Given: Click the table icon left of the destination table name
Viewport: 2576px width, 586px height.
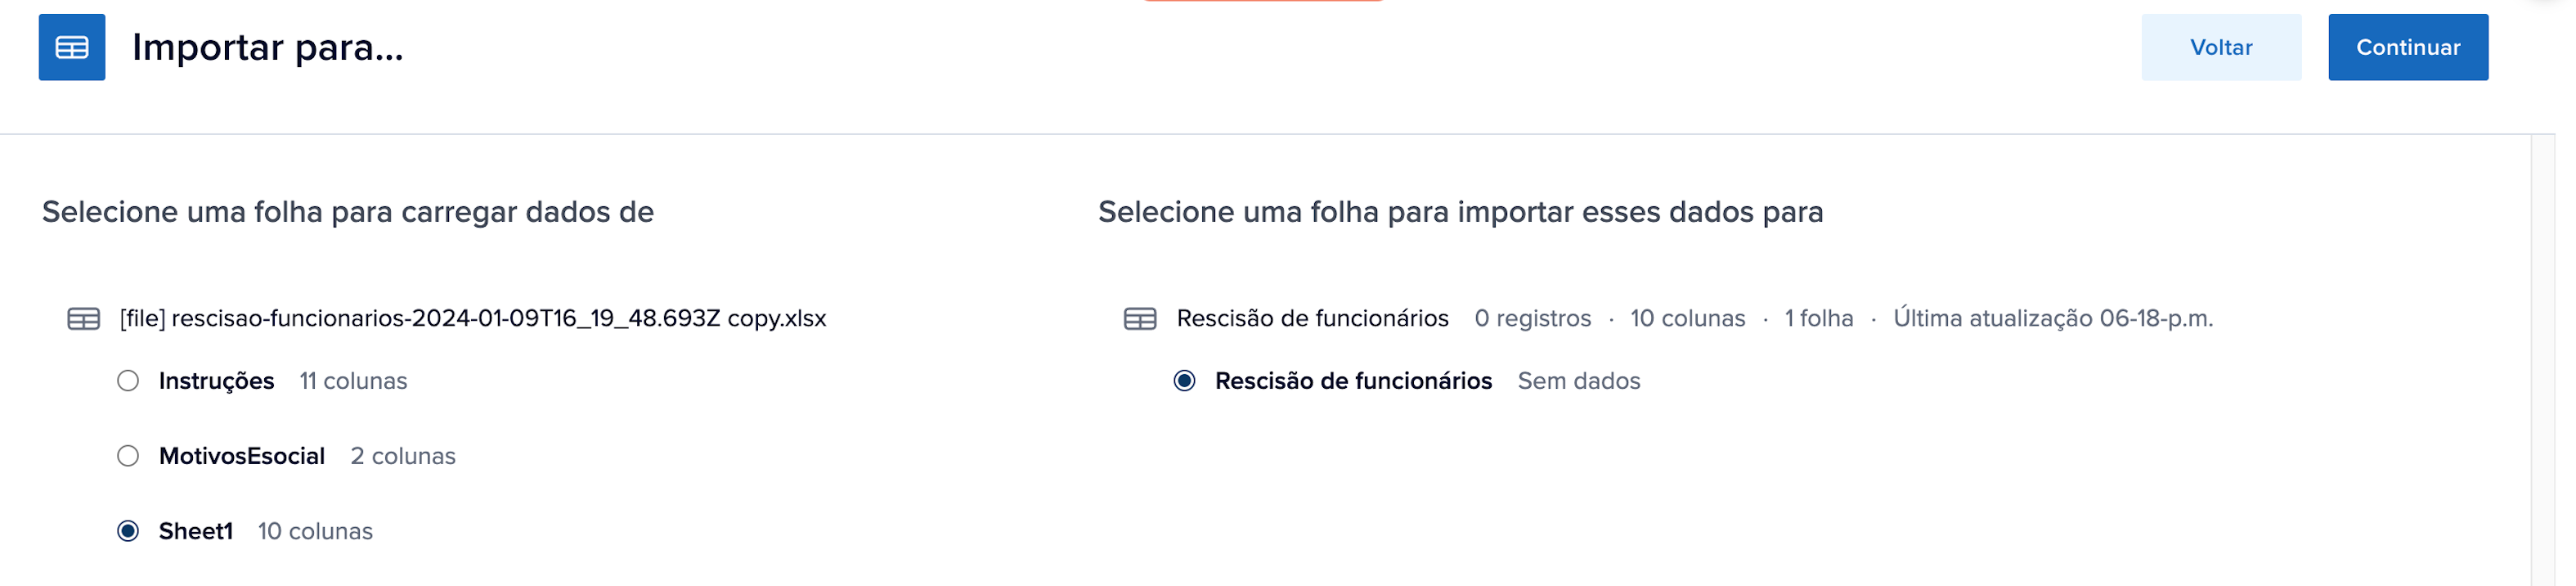Looking at the screenshot, I should coord(1140,319).
